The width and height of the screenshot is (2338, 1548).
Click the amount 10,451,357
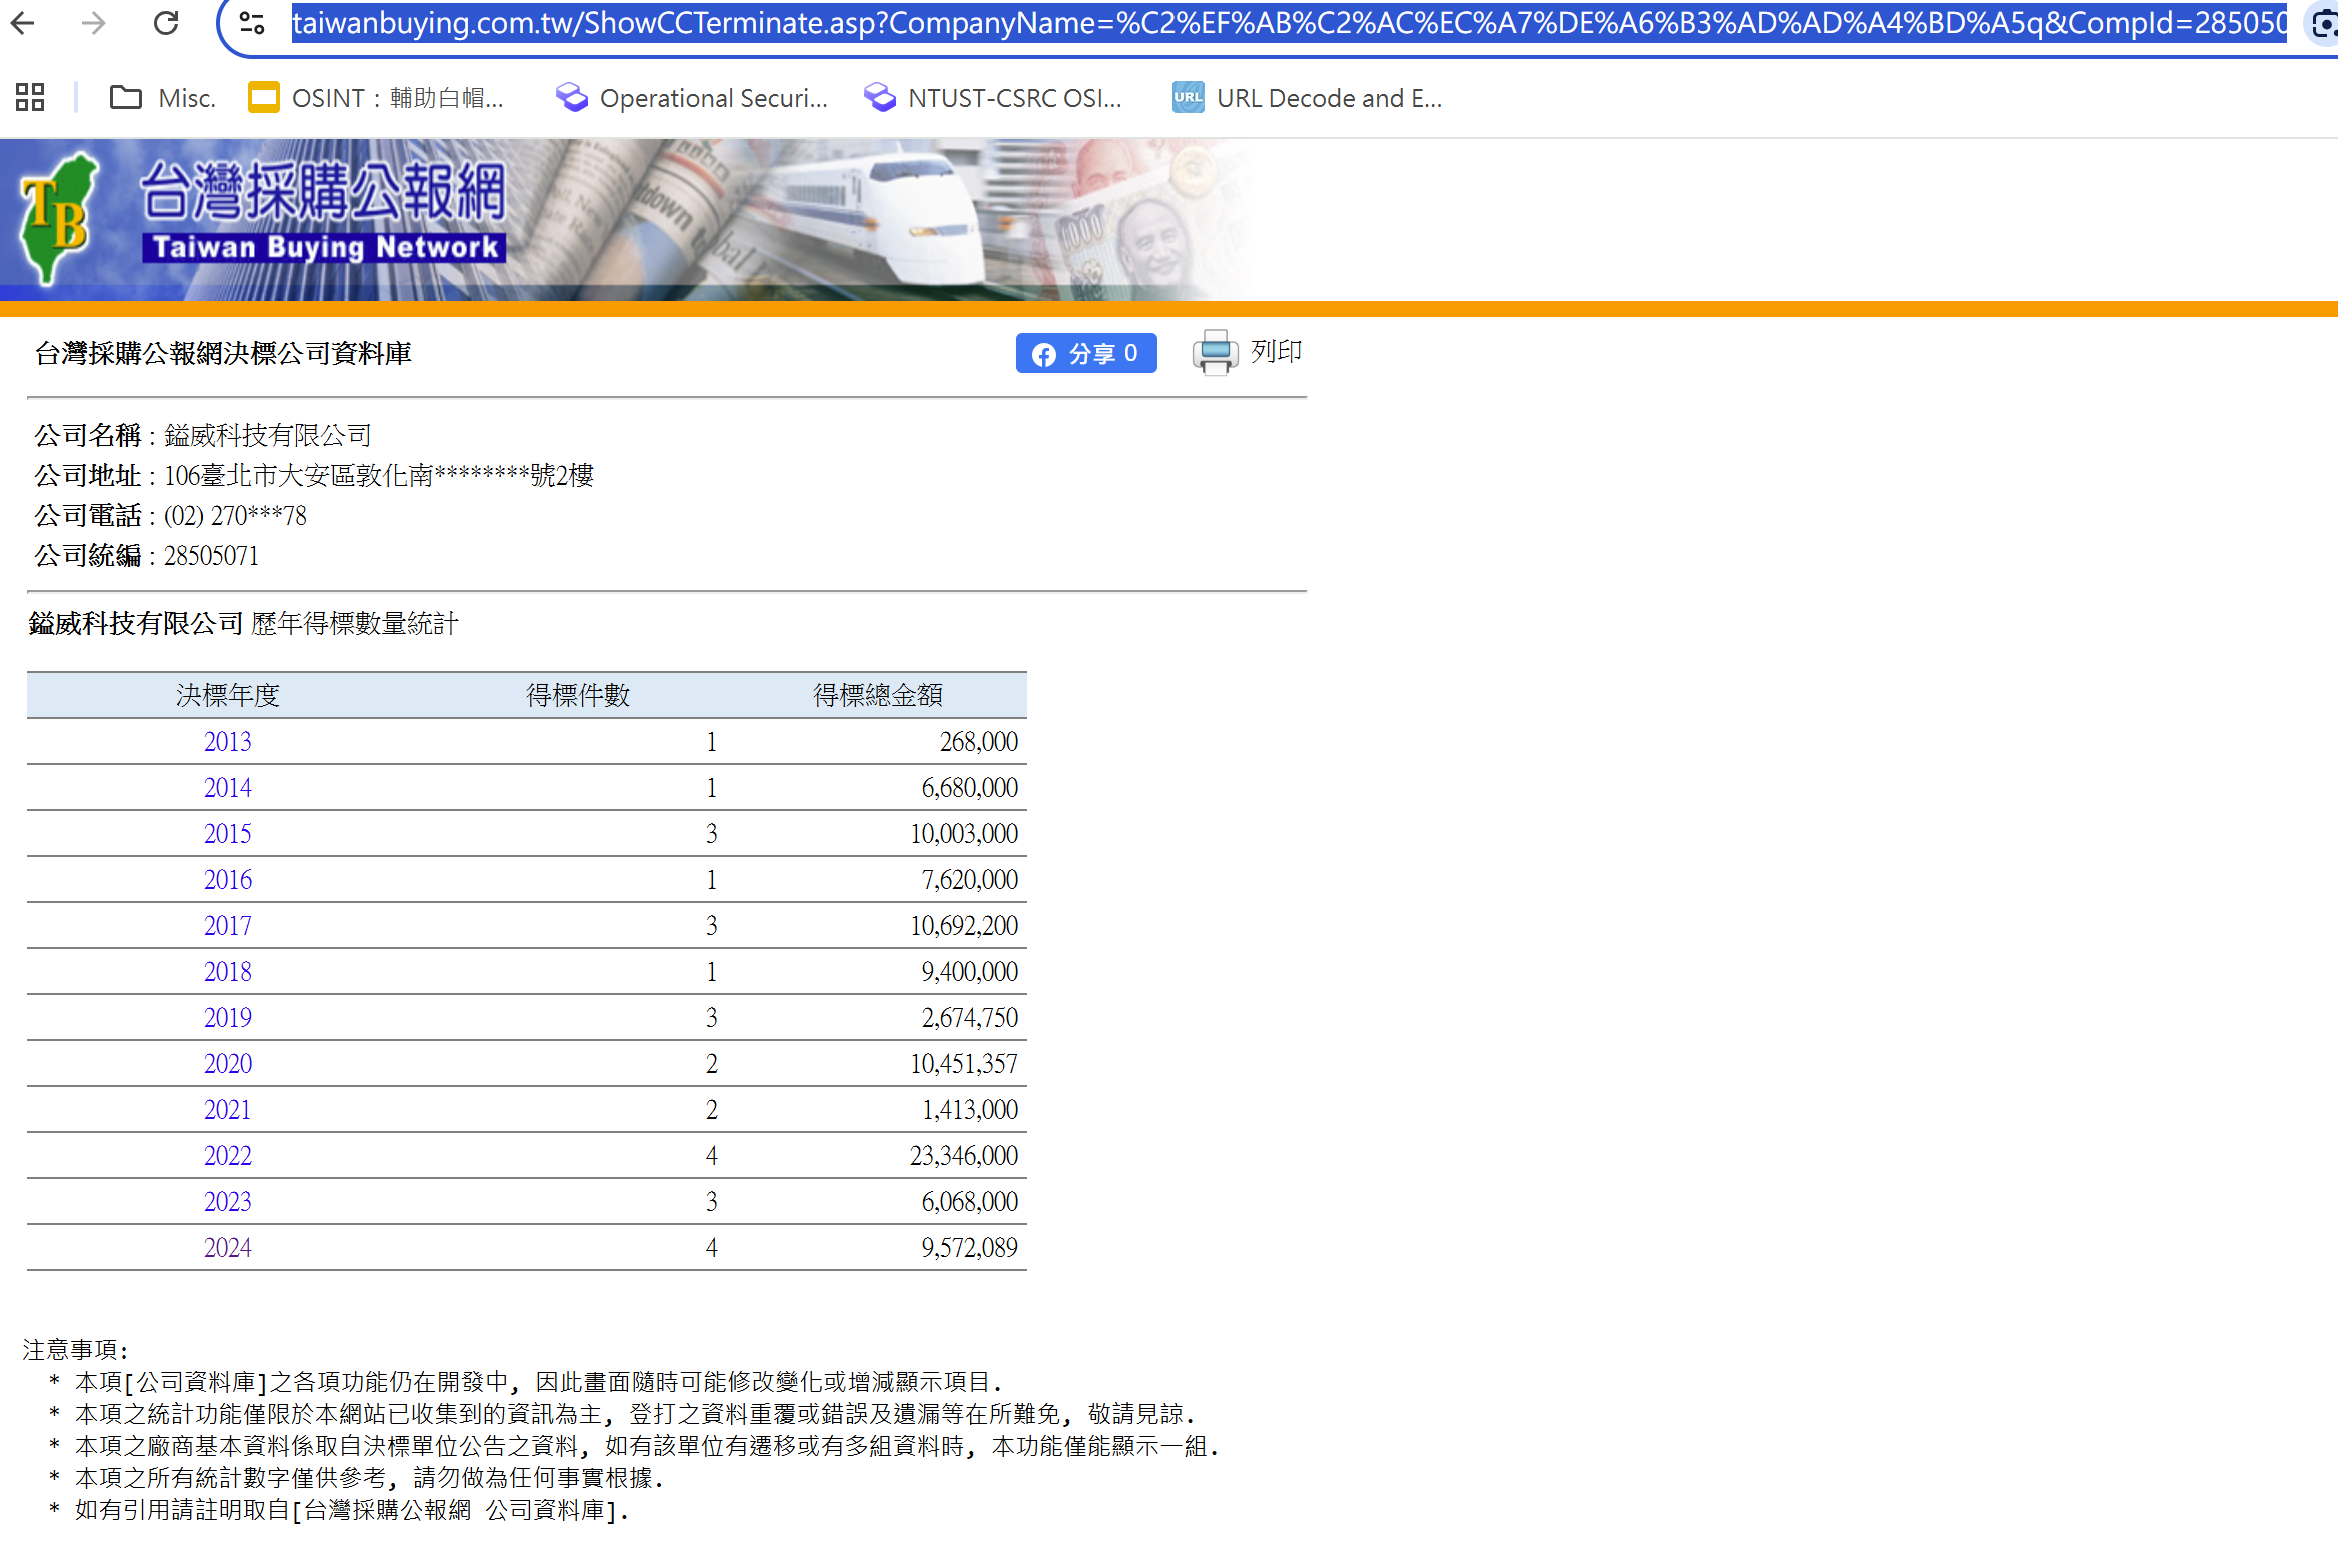click(964, 1064)
